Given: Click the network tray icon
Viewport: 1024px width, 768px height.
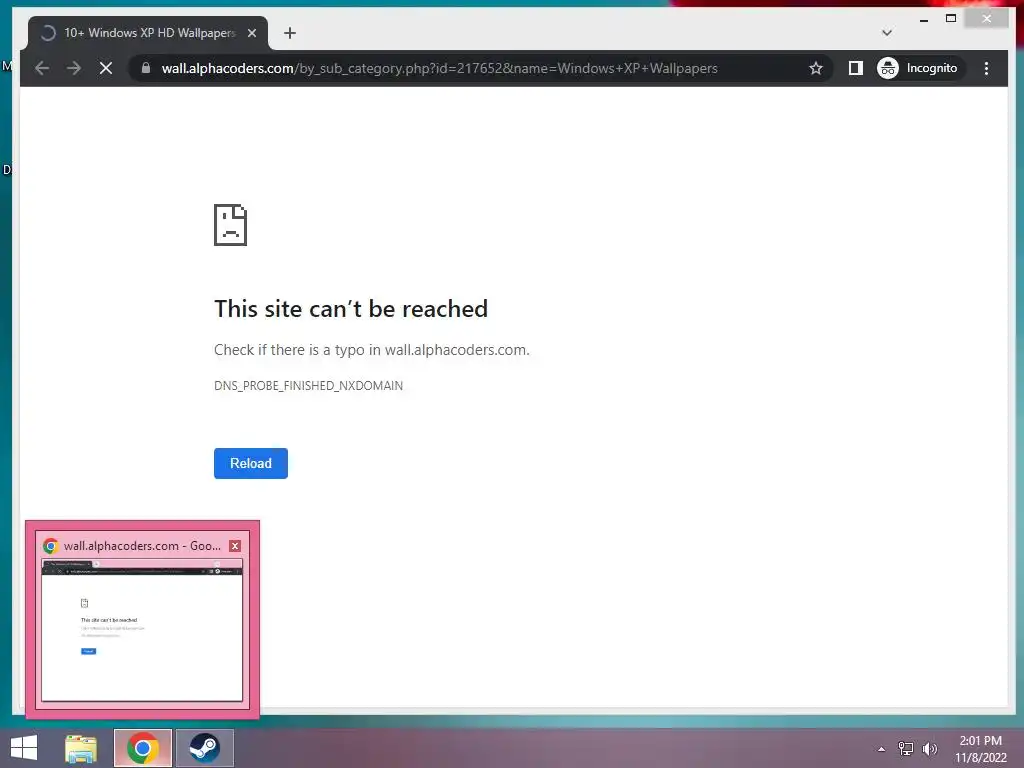Looking at the screenshot, I should pyautogui.click(x=905, y=749).
